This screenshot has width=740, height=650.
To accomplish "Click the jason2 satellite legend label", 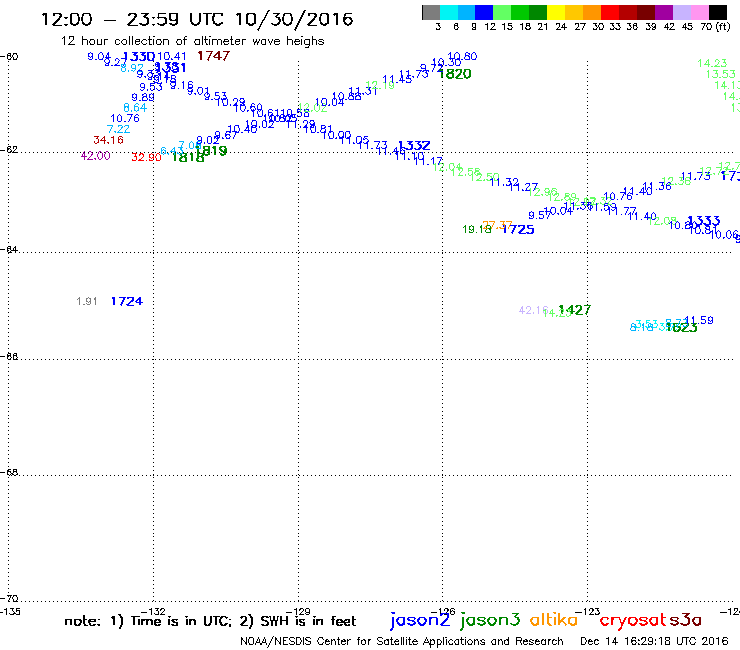I will (420, 620).
